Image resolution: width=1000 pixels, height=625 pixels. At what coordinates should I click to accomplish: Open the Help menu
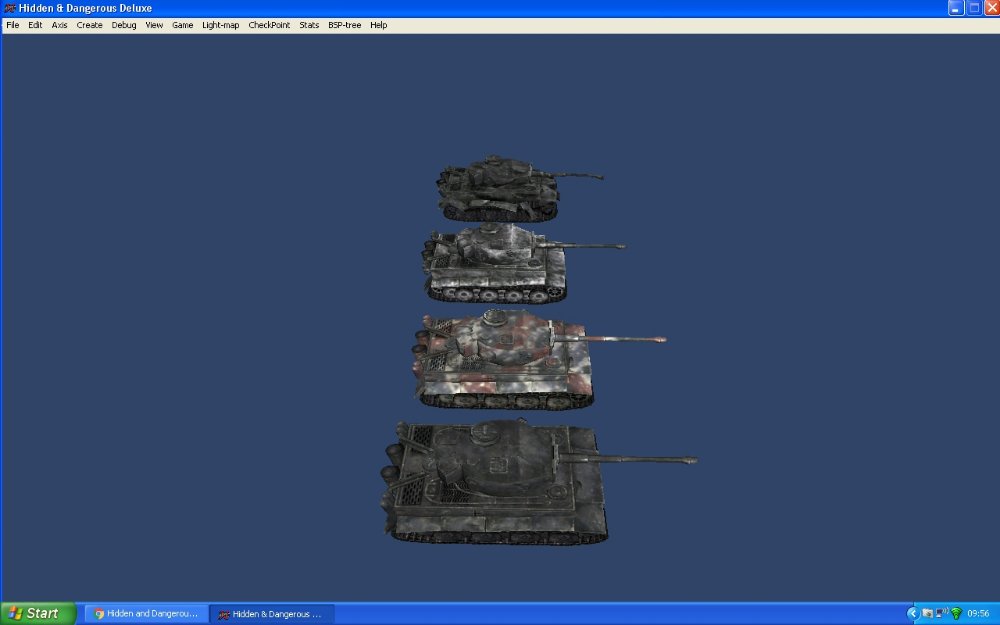[x=377, y=25]
